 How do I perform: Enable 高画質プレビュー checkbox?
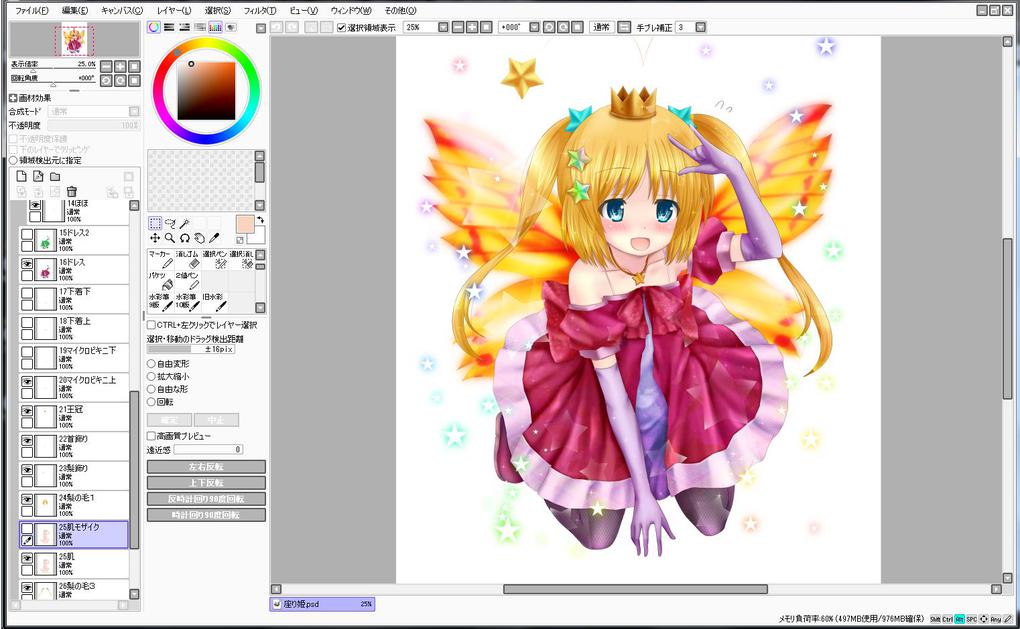[x=151, y=436]
